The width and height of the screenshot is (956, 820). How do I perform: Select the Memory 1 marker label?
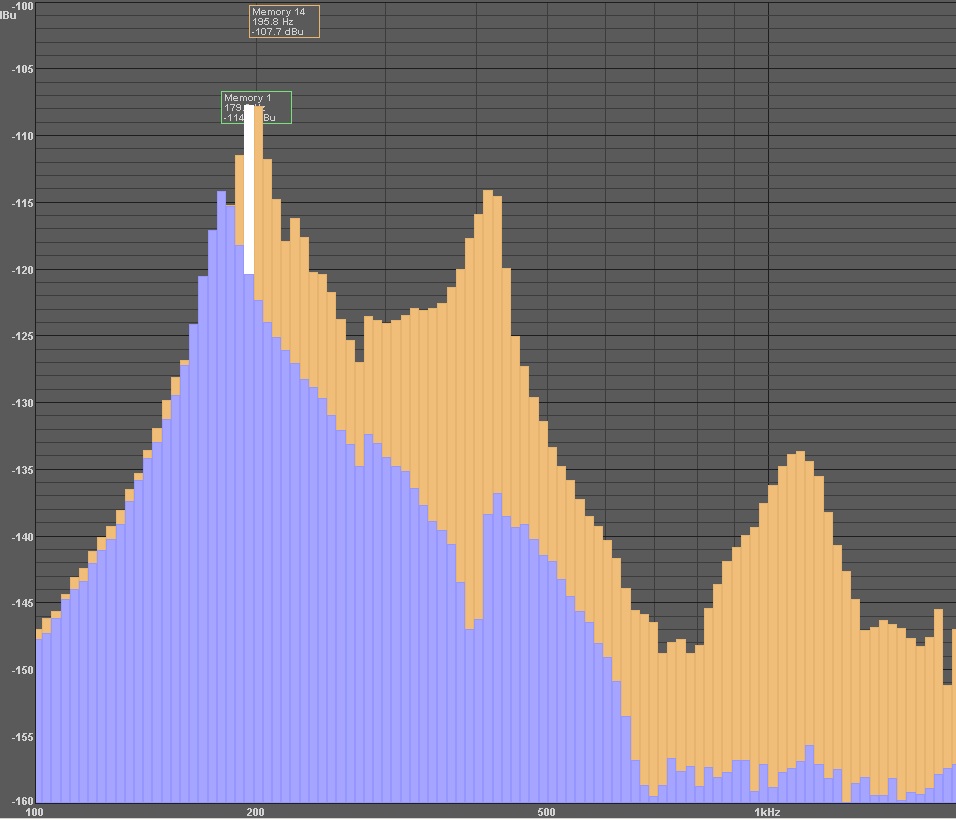coord(256,107)
